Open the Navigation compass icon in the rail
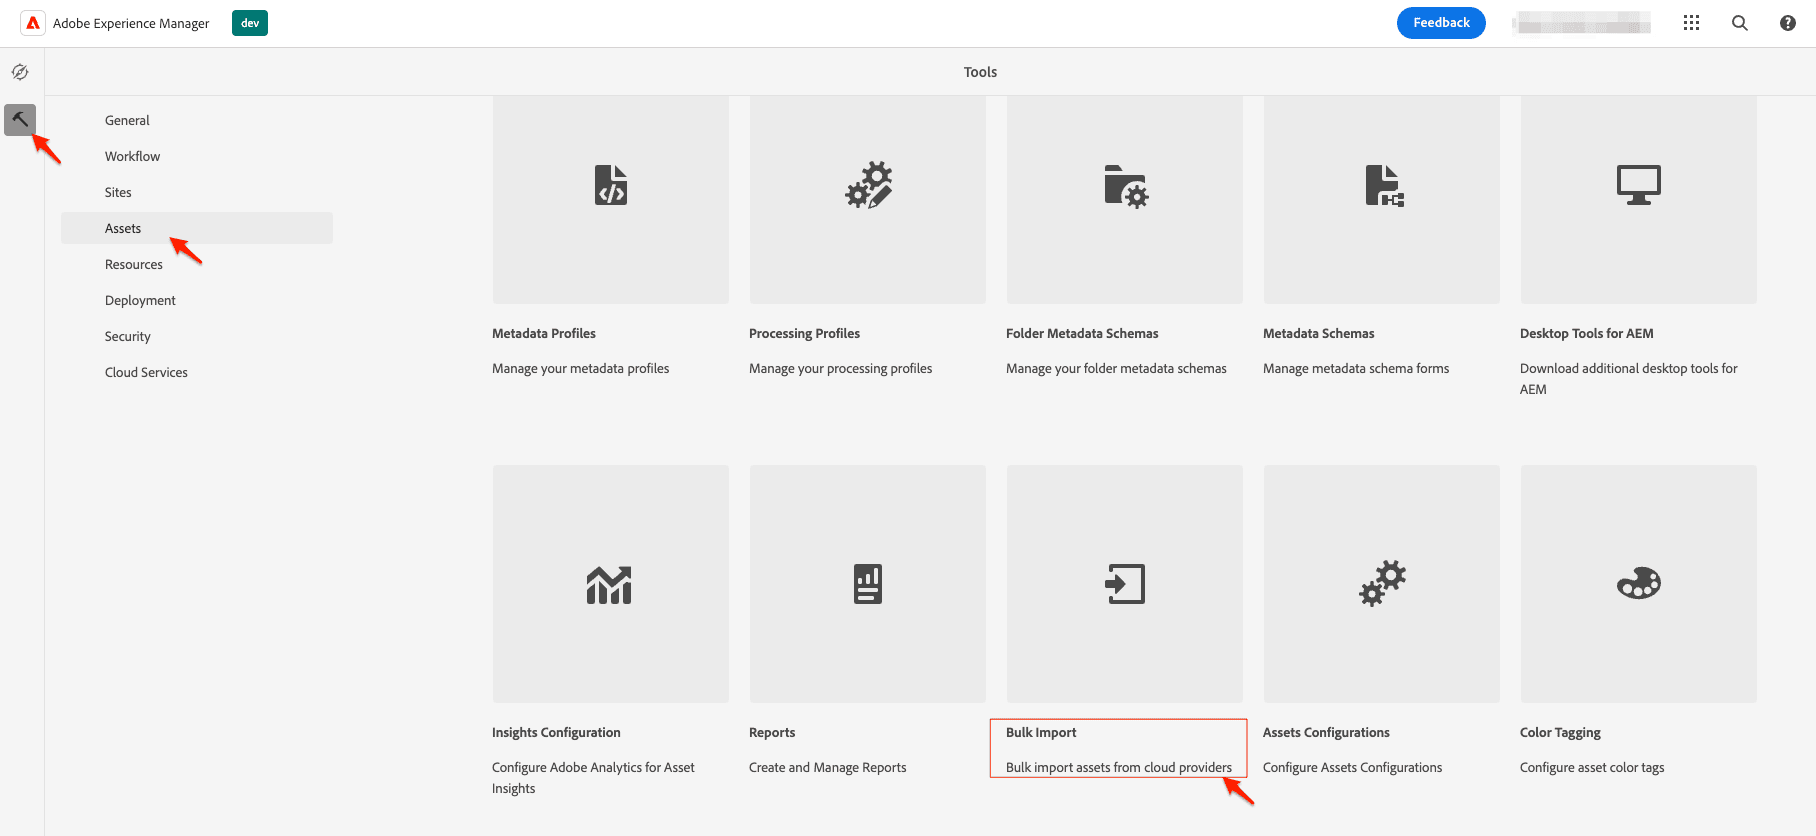The image size is (1816, 836). 20,72
